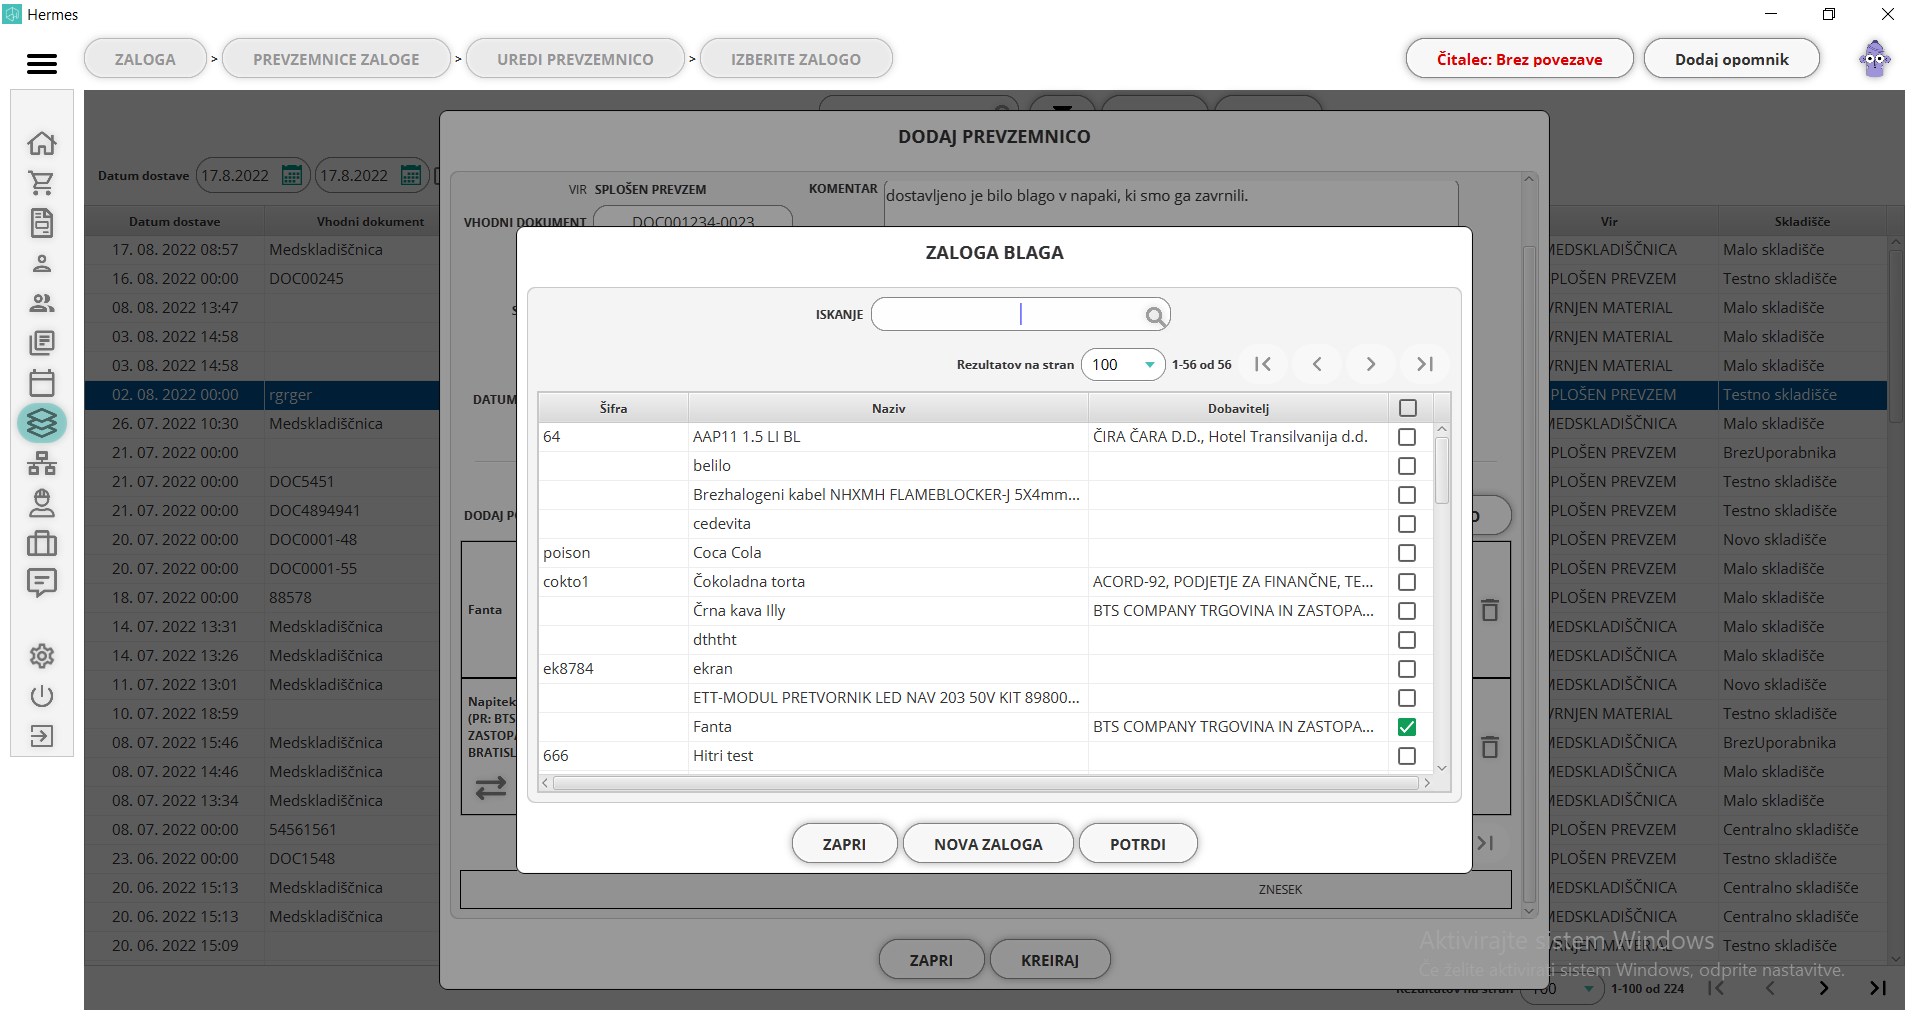
Task: Open the single person sidebar icon
Action: click(x=42, y=263)
